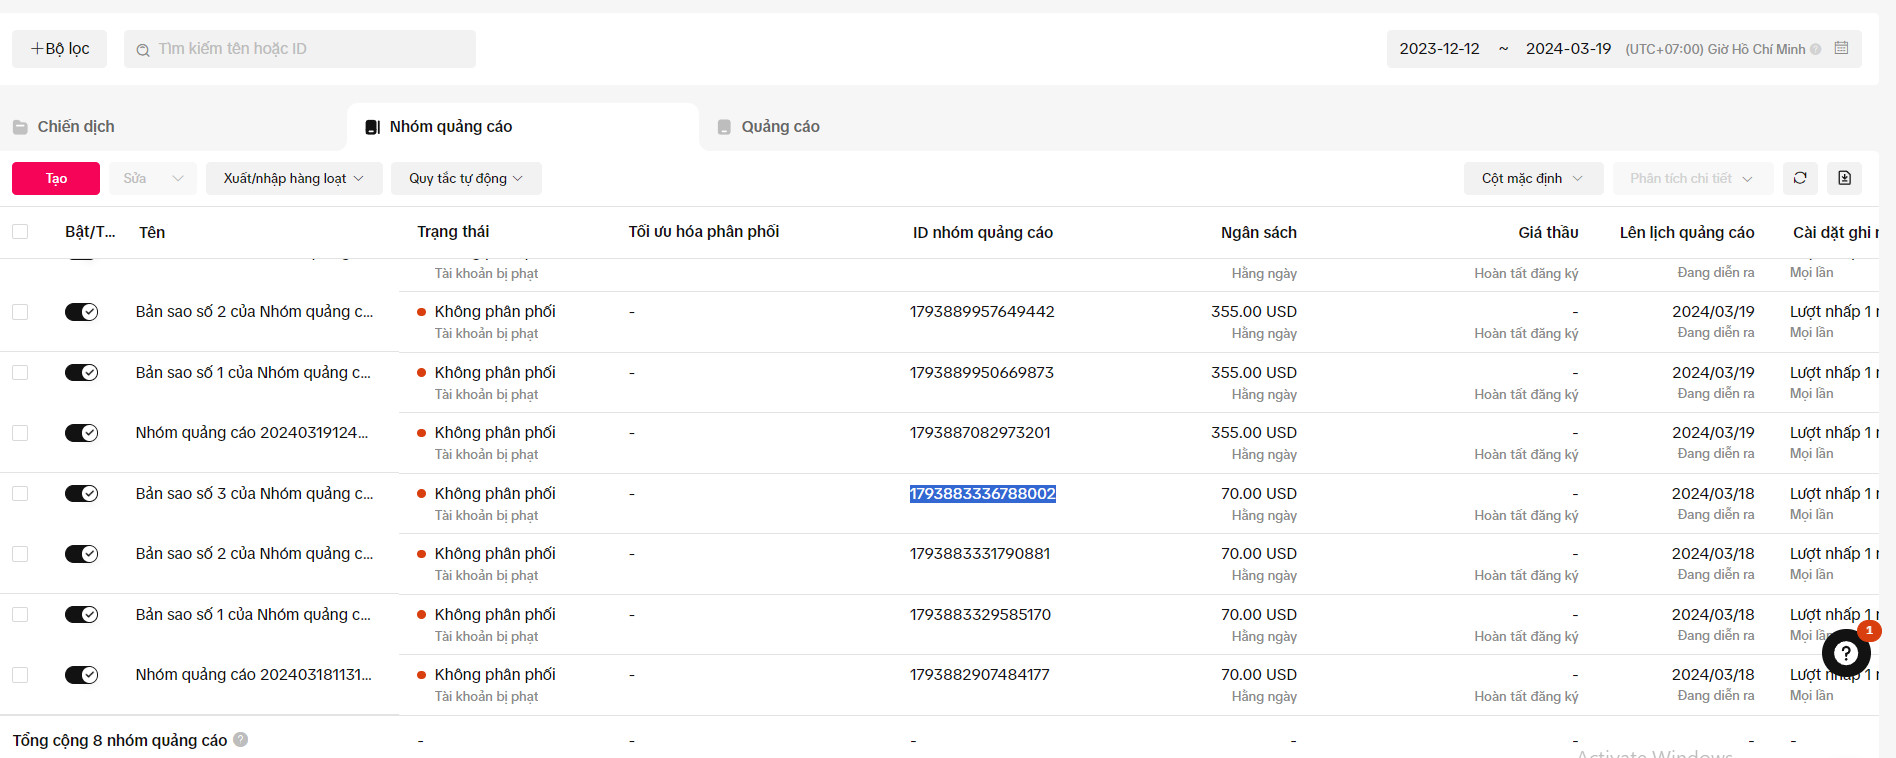
Task: Sort by Ngân sách column header
Action: click(1259, 232)
